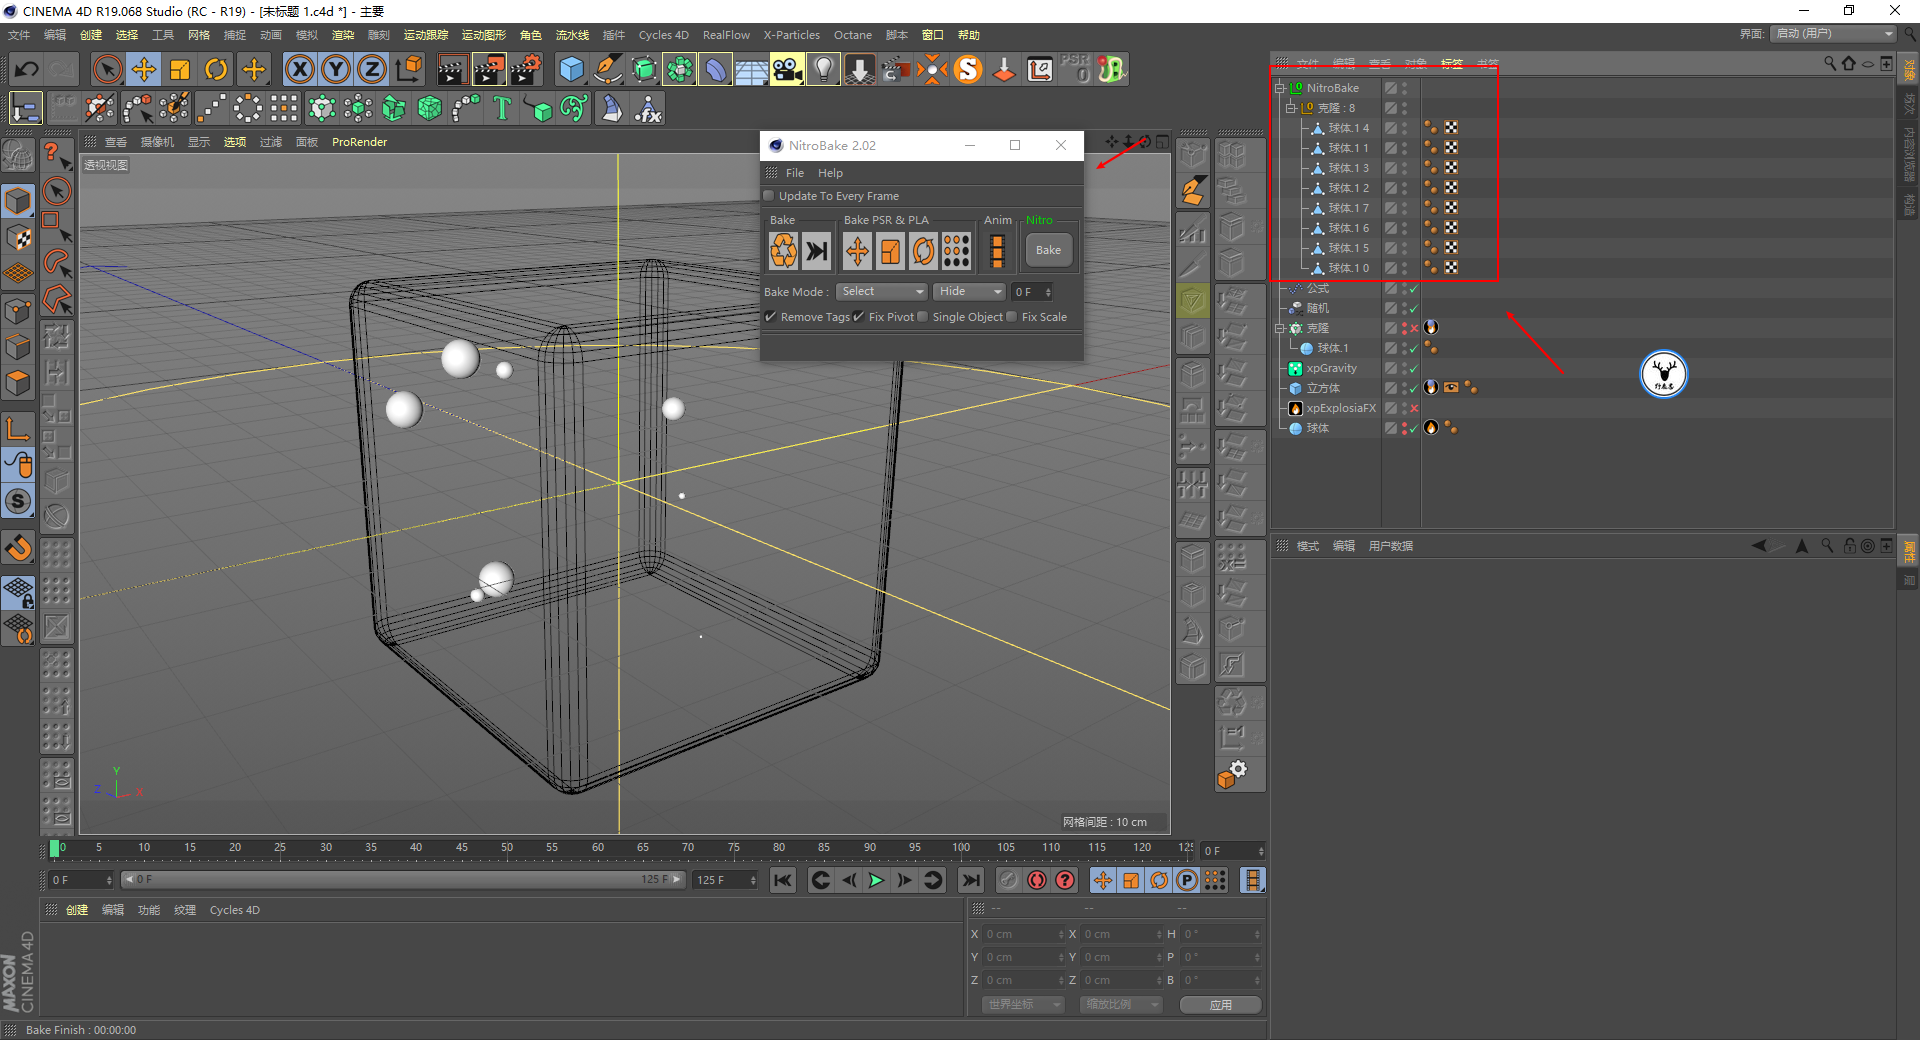Click the NitroBake Anim filmstrip icon
The image size is (1920, 1040).
coord(997,250)
